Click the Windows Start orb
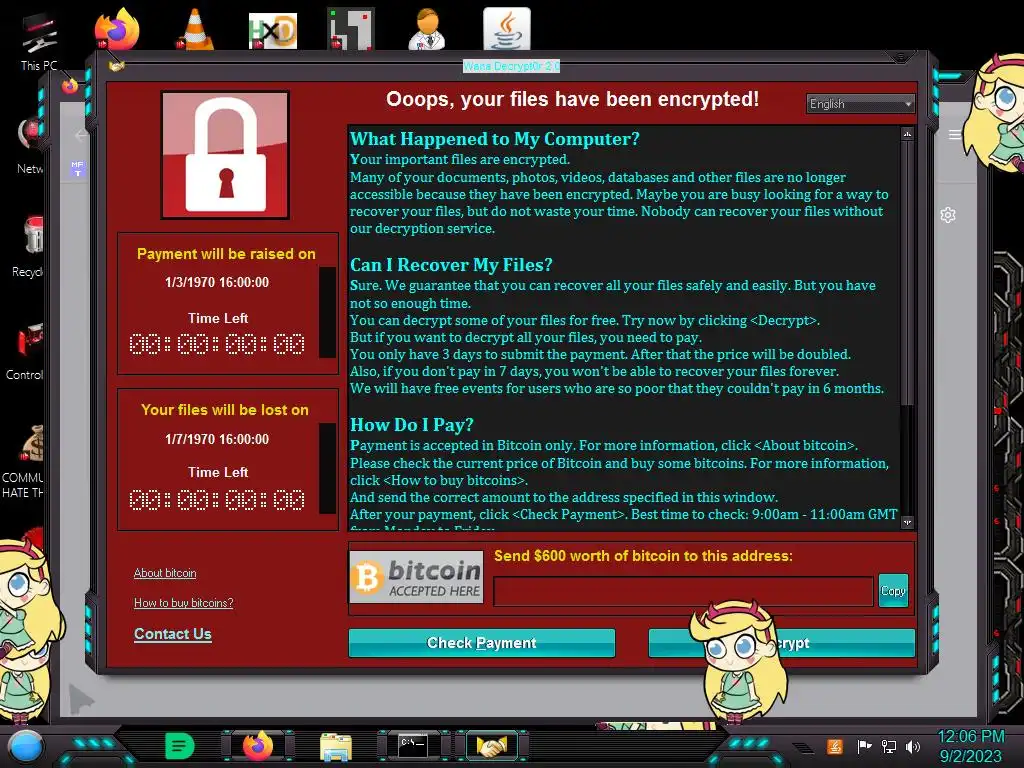 [26, 746]
